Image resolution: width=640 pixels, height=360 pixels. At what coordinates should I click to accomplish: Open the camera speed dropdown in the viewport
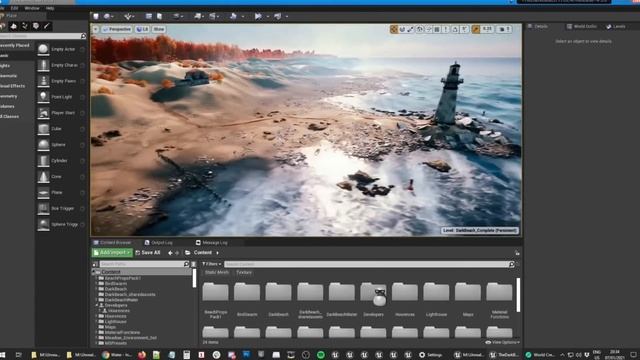point(505,29)
